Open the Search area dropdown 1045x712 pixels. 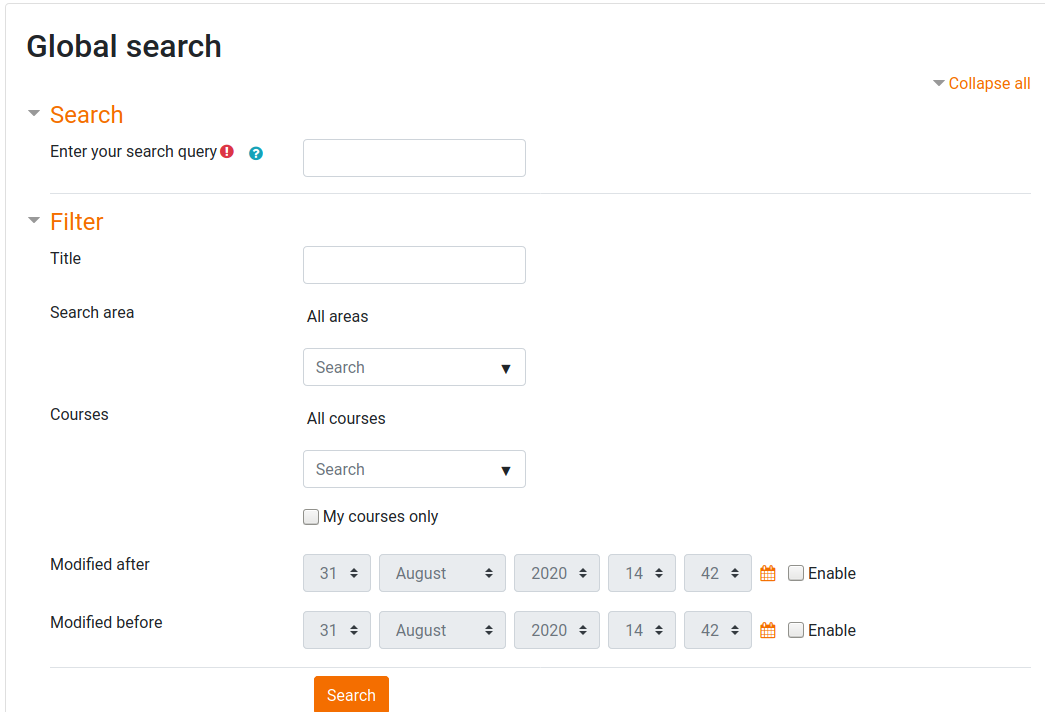[414, 367]
